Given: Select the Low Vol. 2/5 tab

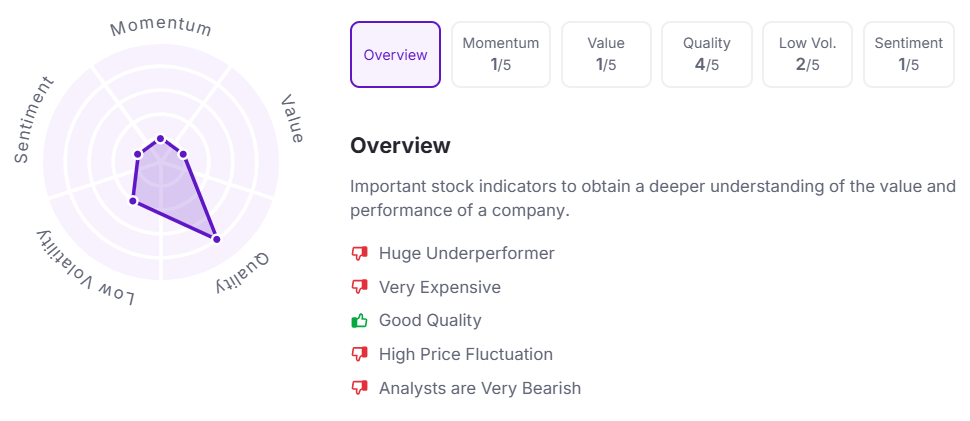Looking at the screenshot, I should tap(807, 55).
